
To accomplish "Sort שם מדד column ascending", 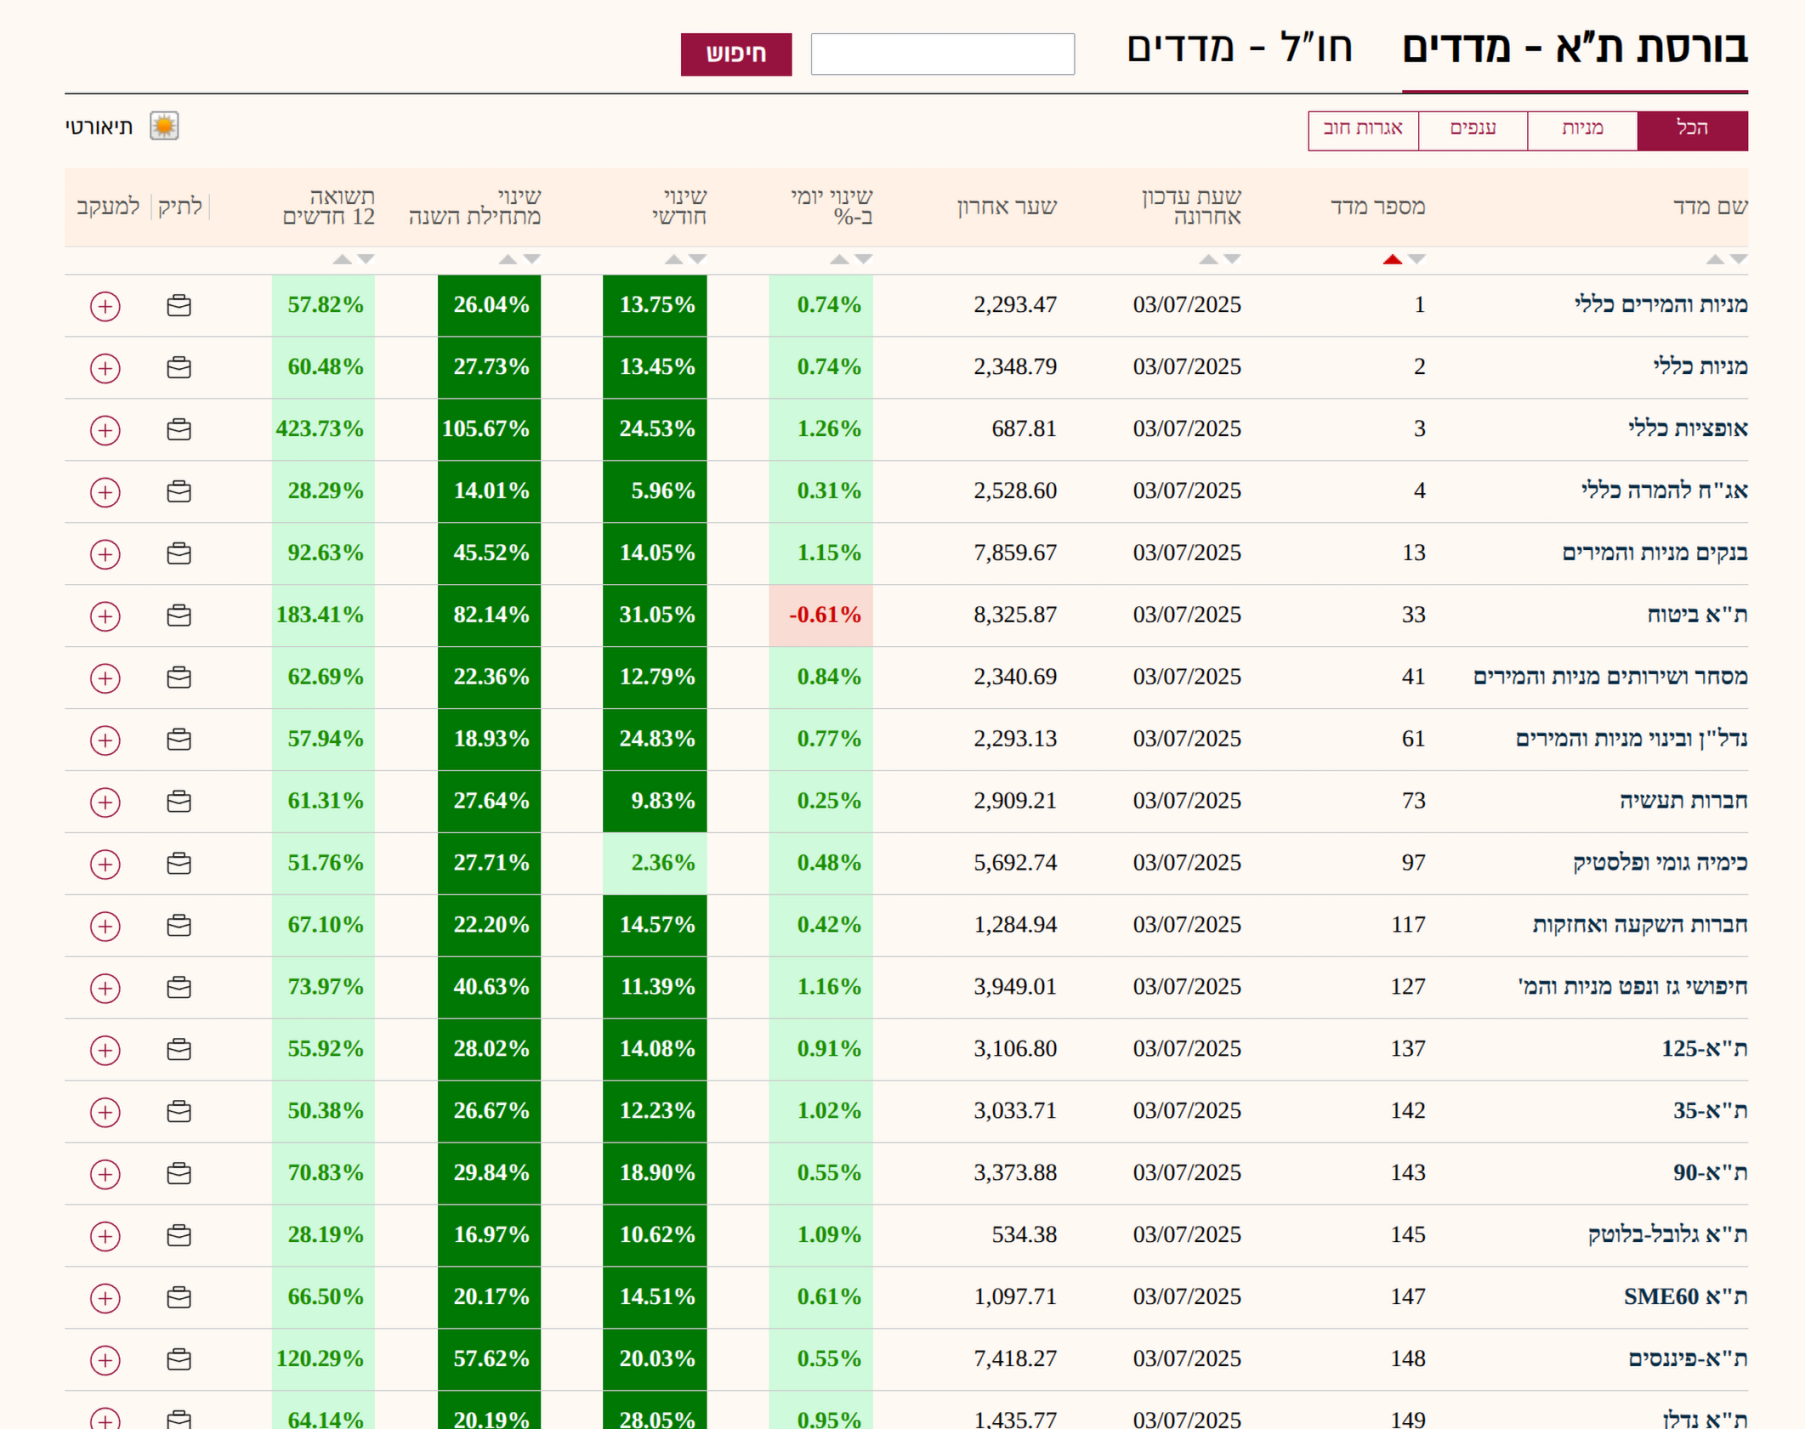I will [1715, 259].
